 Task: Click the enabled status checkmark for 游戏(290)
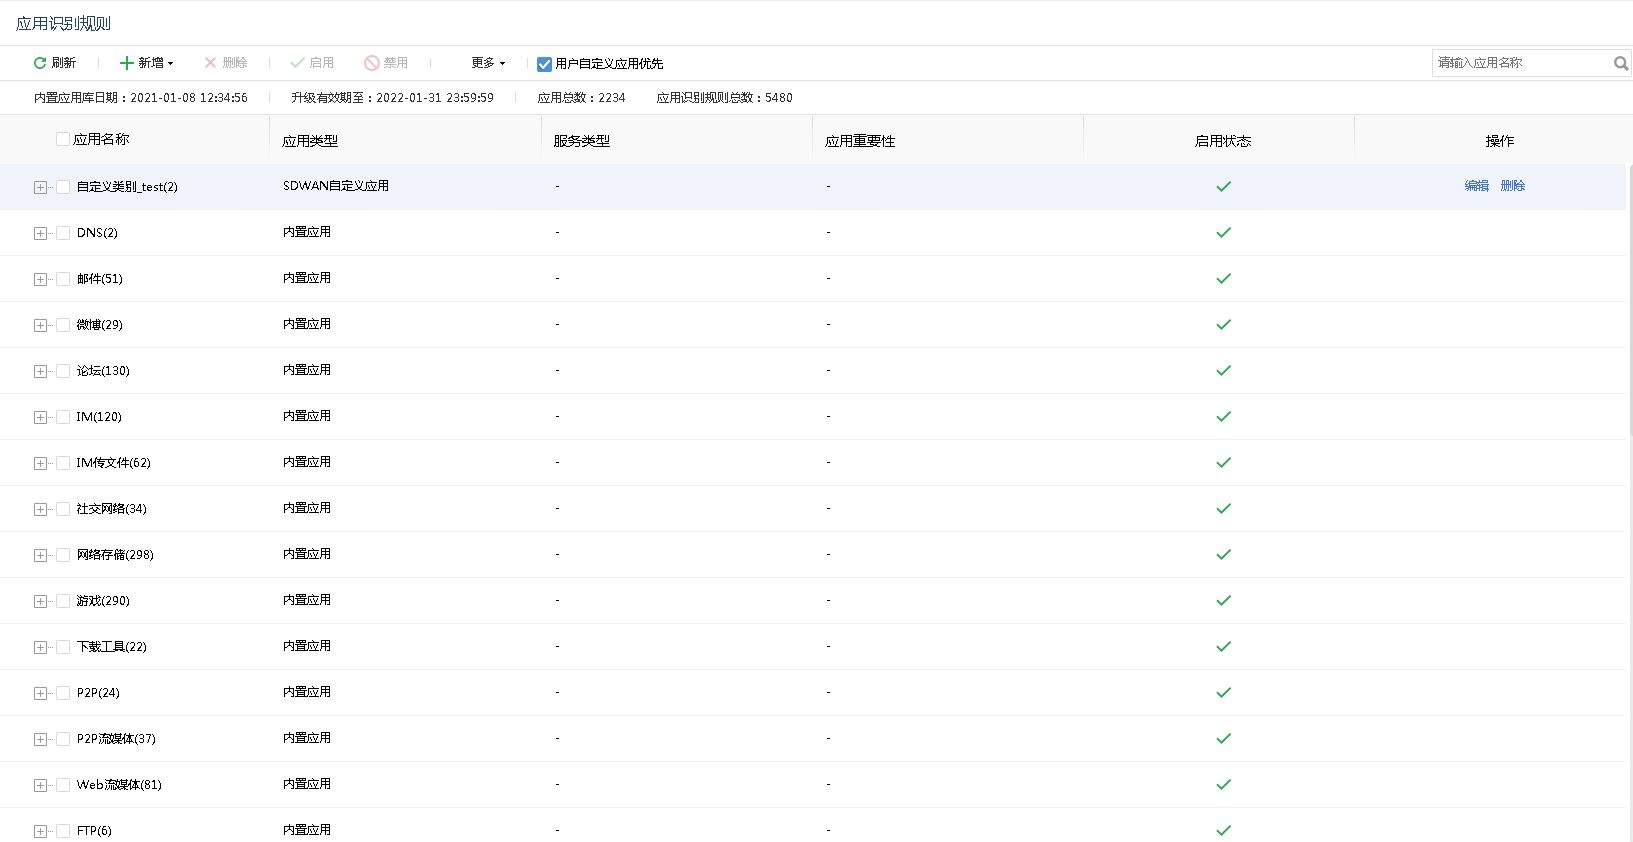(x=1223, y=601)
